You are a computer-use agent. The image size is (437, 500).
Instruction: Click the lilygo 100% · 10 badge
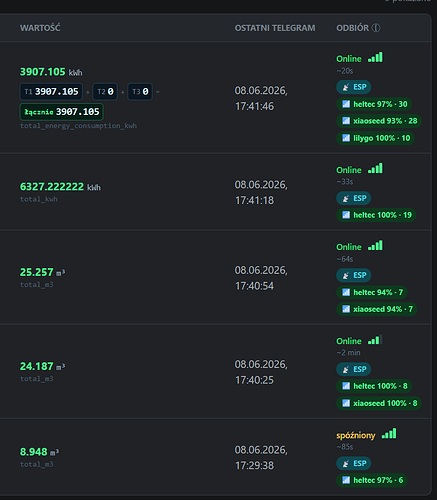pyautogui.click(x=375, y=138)
